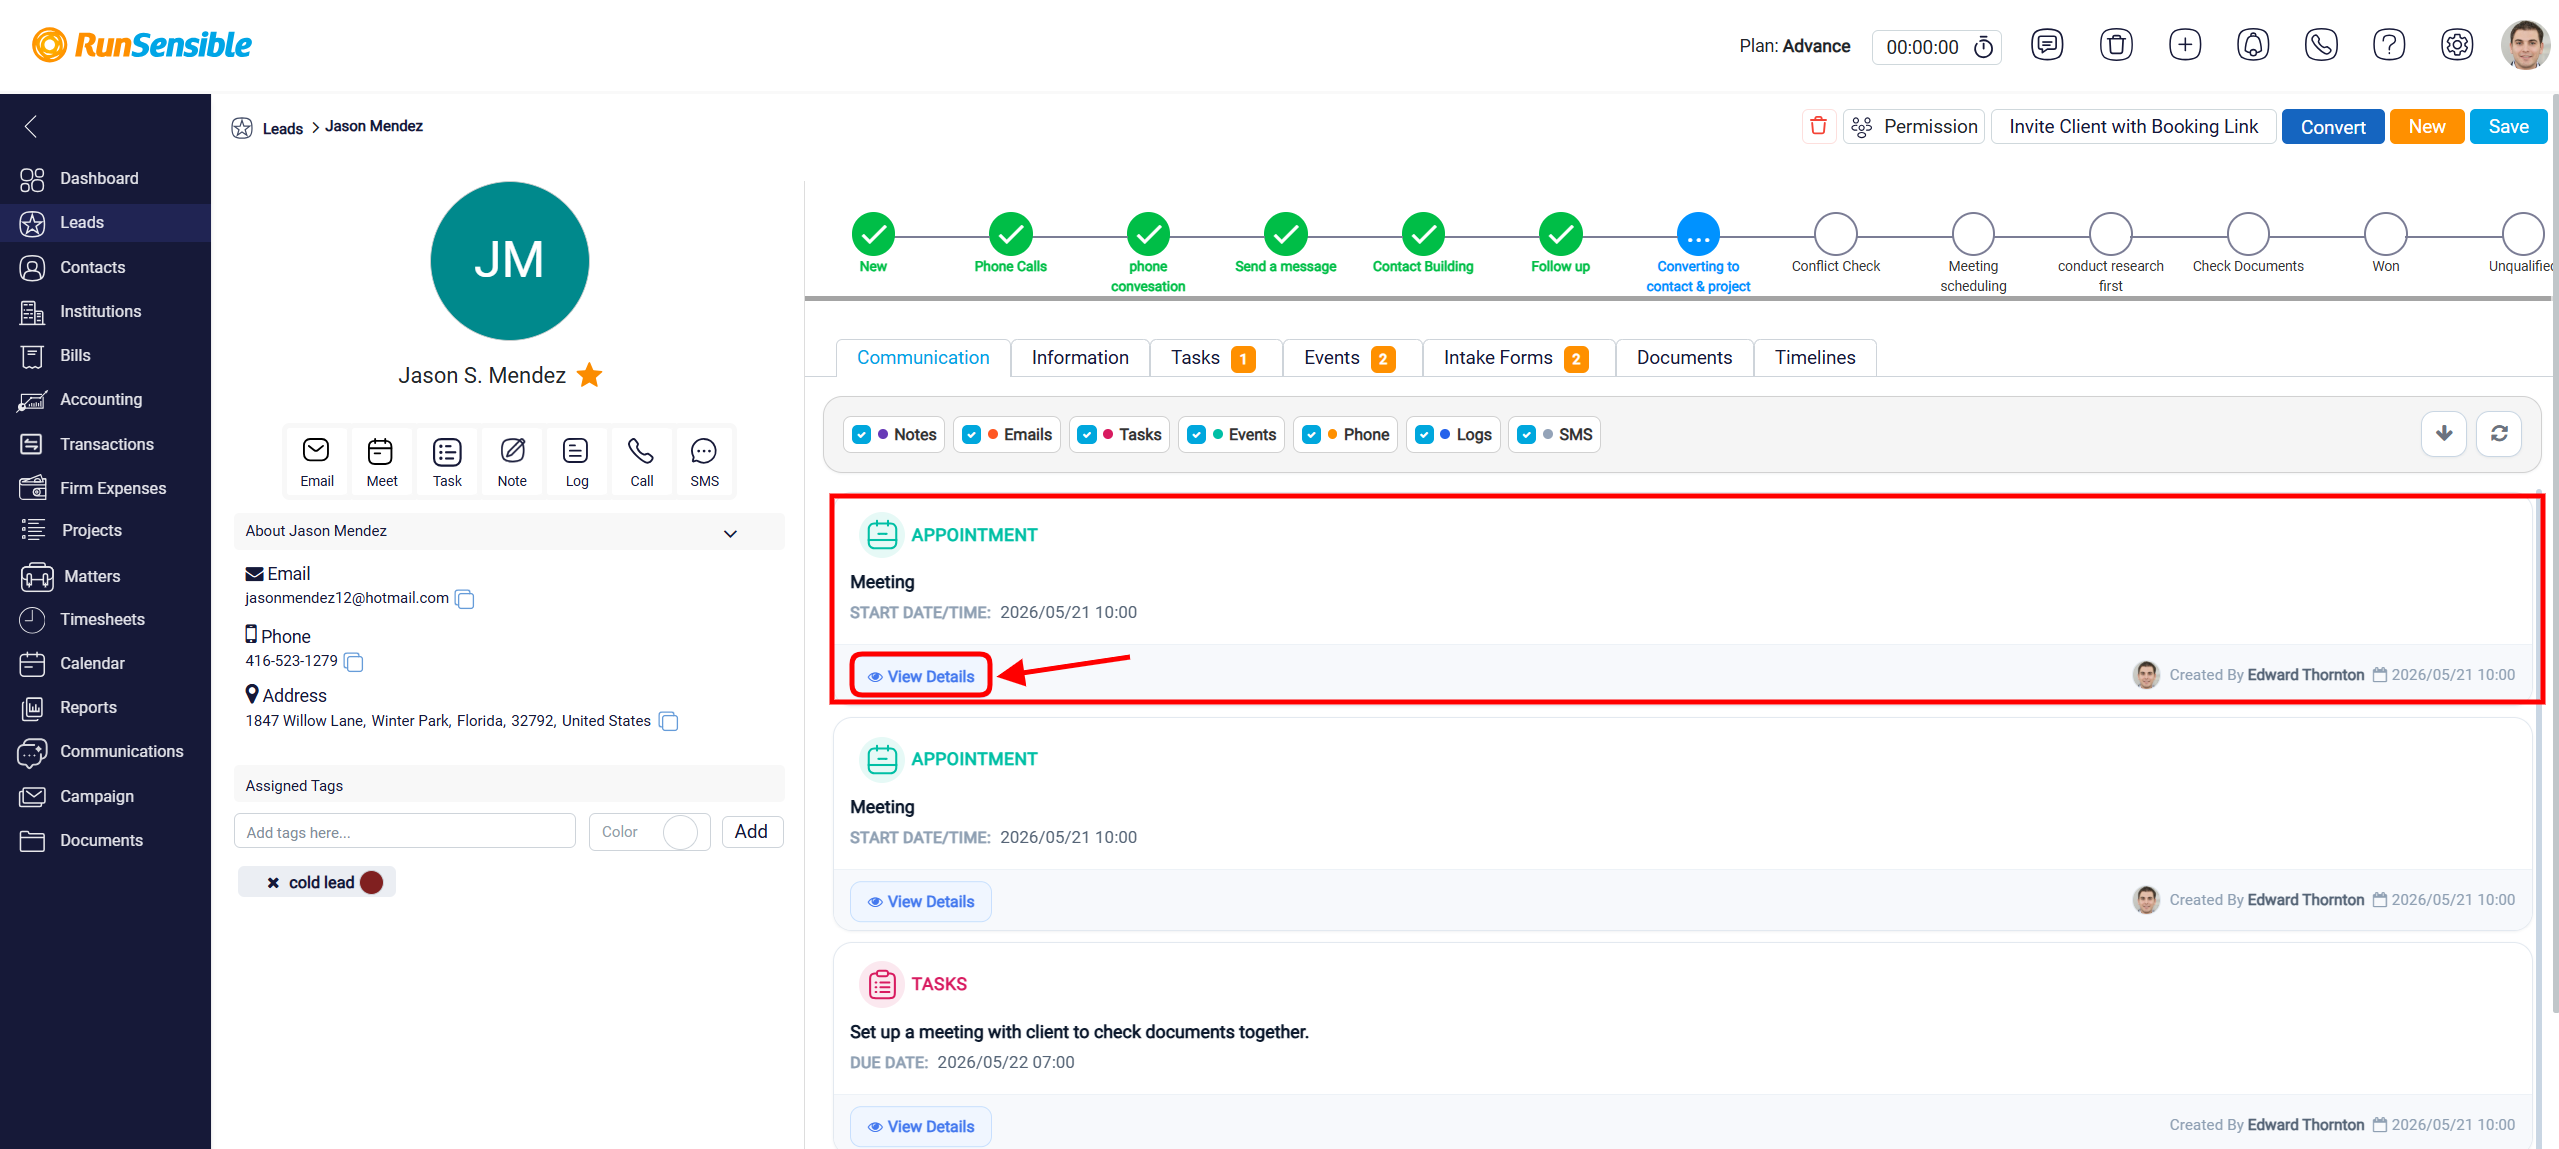Switch to the Intake Forms tab

coord(1516,358)
